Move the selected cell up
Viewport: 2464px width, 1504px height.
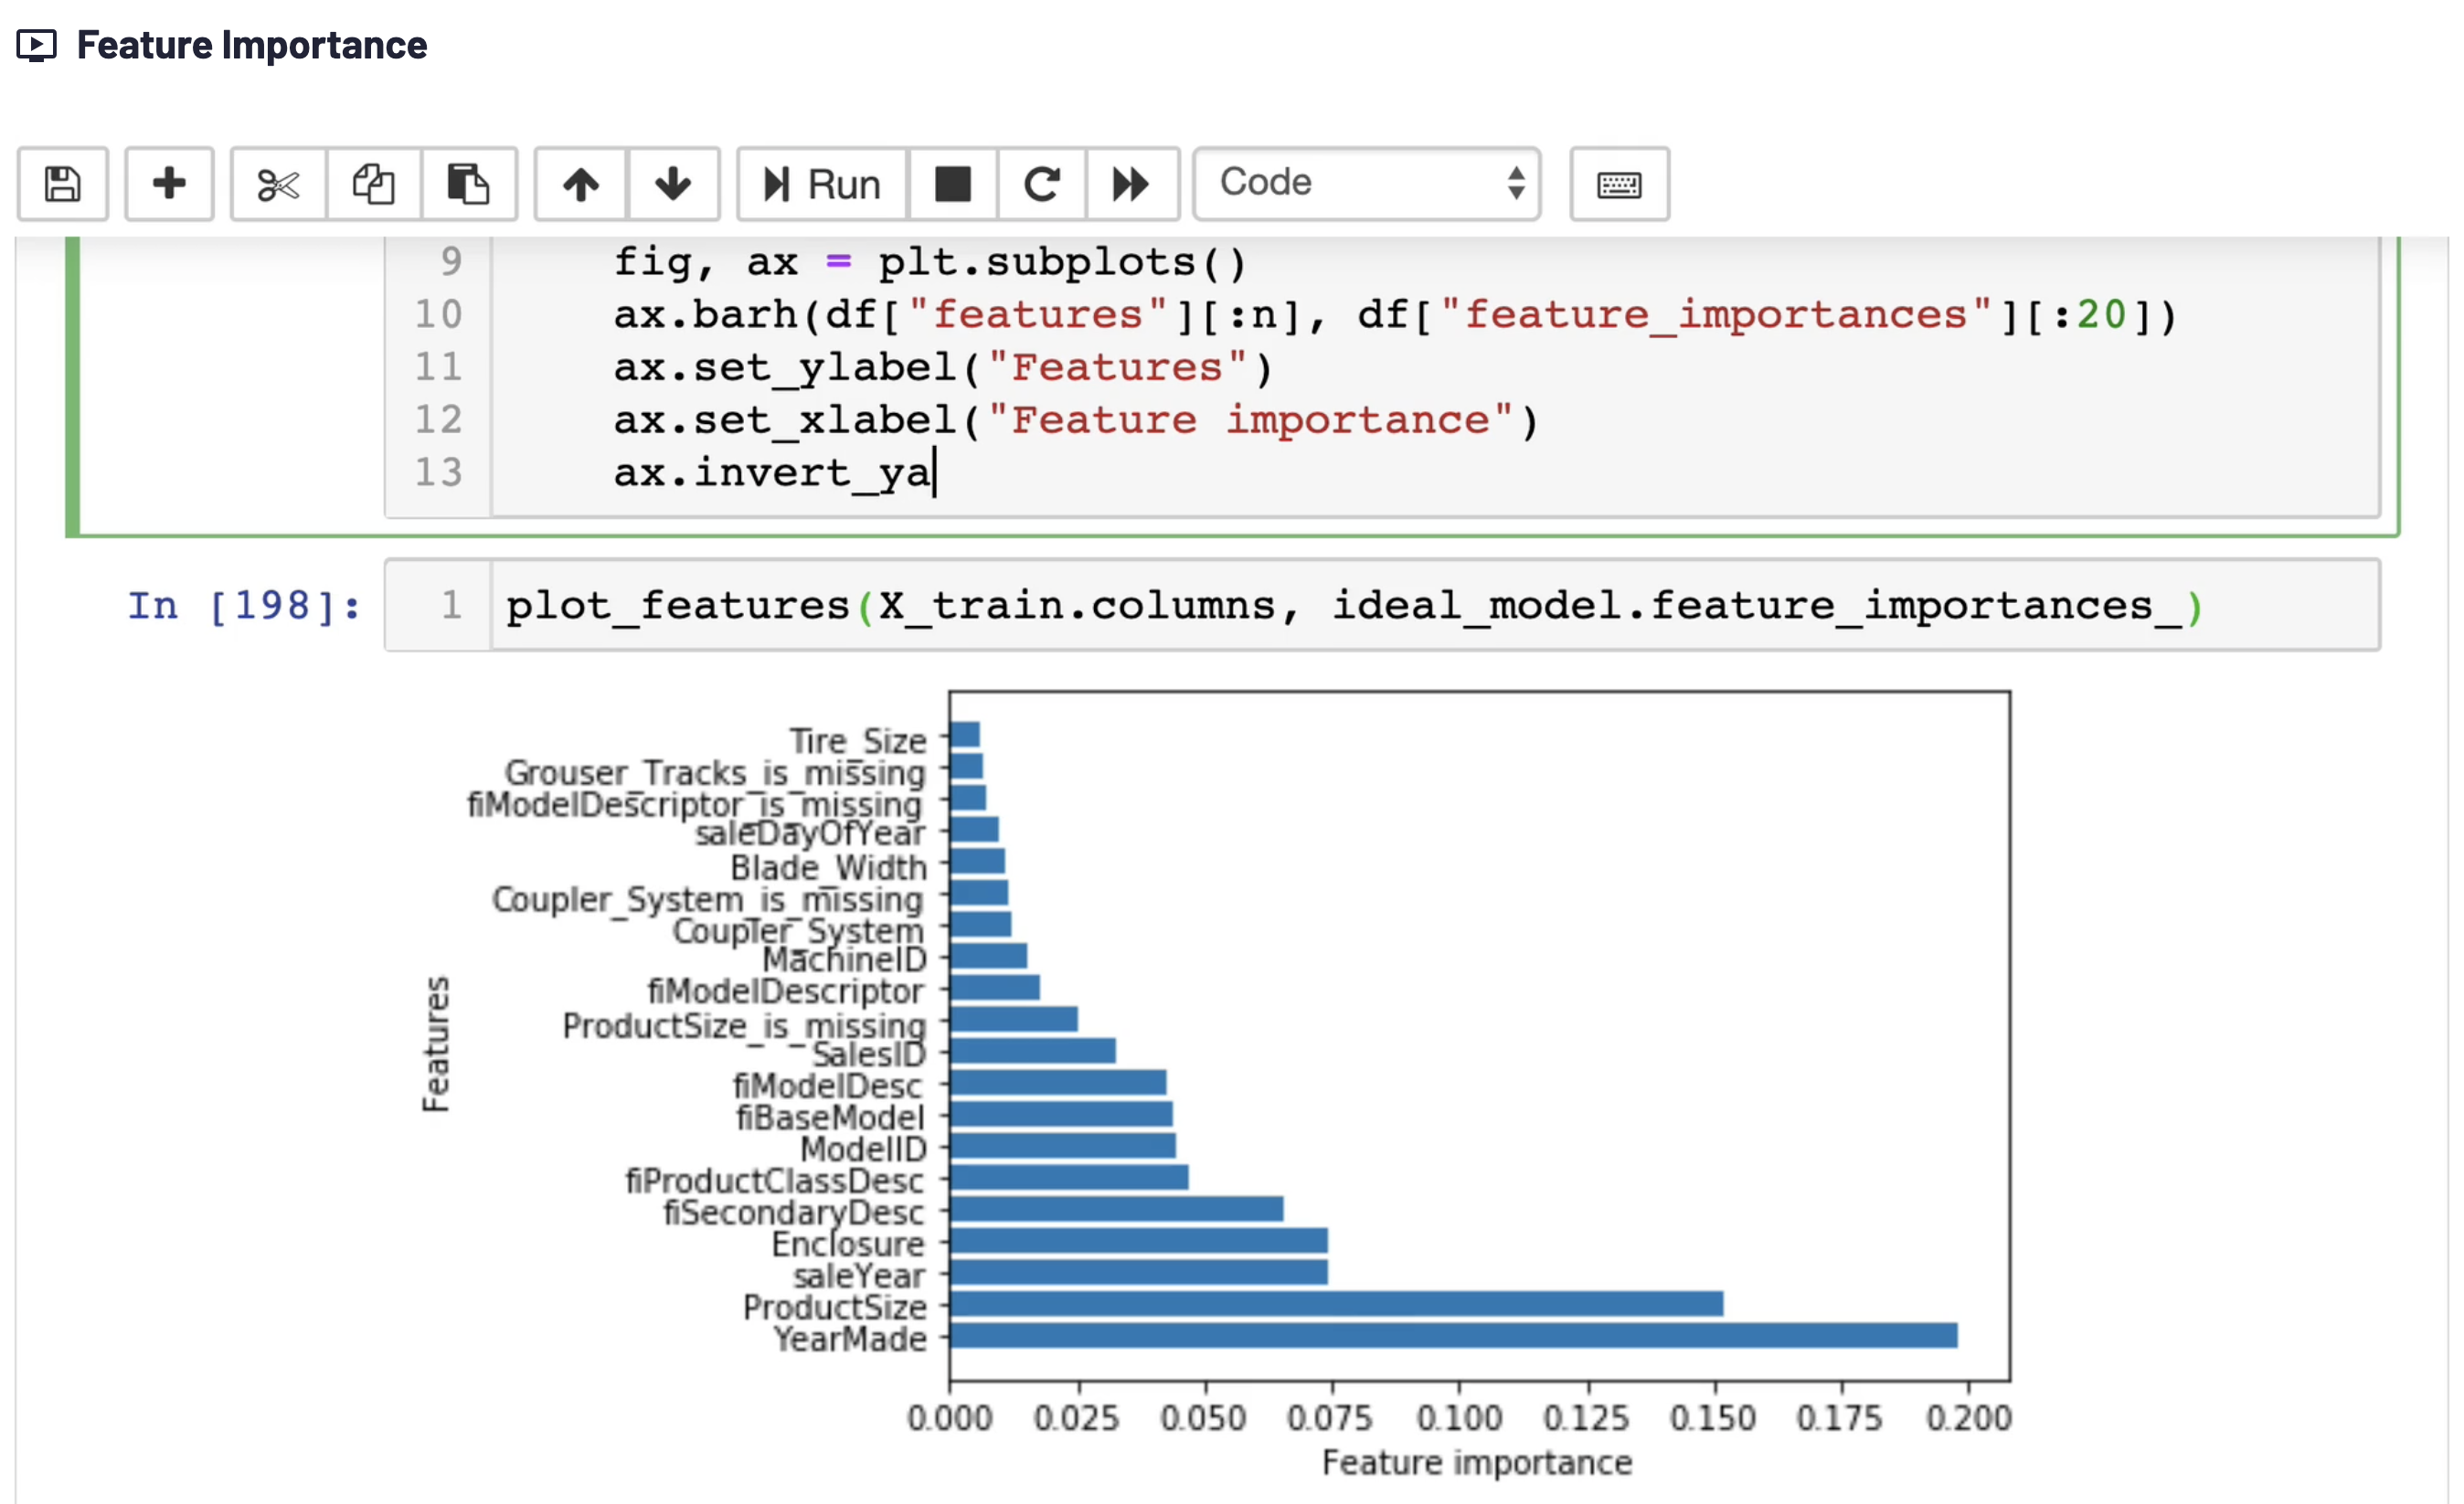580,184
